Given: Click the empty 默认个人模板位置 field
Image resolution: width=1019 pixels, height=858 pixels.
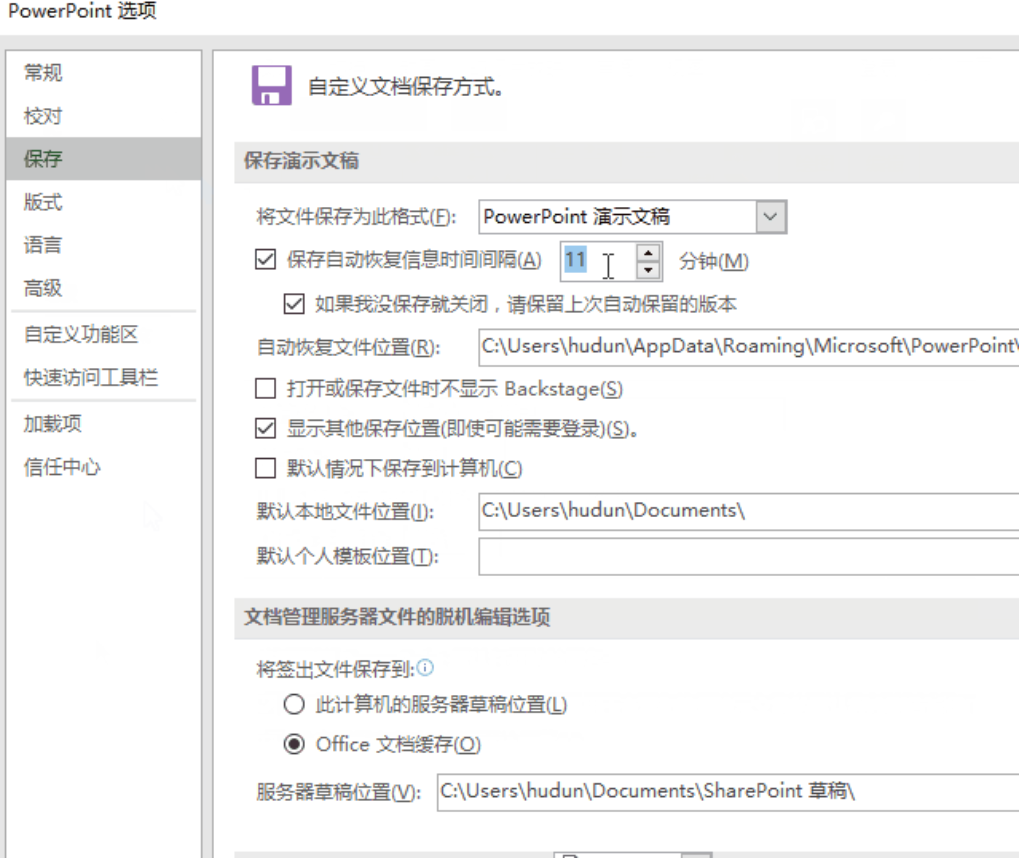Looking at the screenshot, I should point(749,556).
